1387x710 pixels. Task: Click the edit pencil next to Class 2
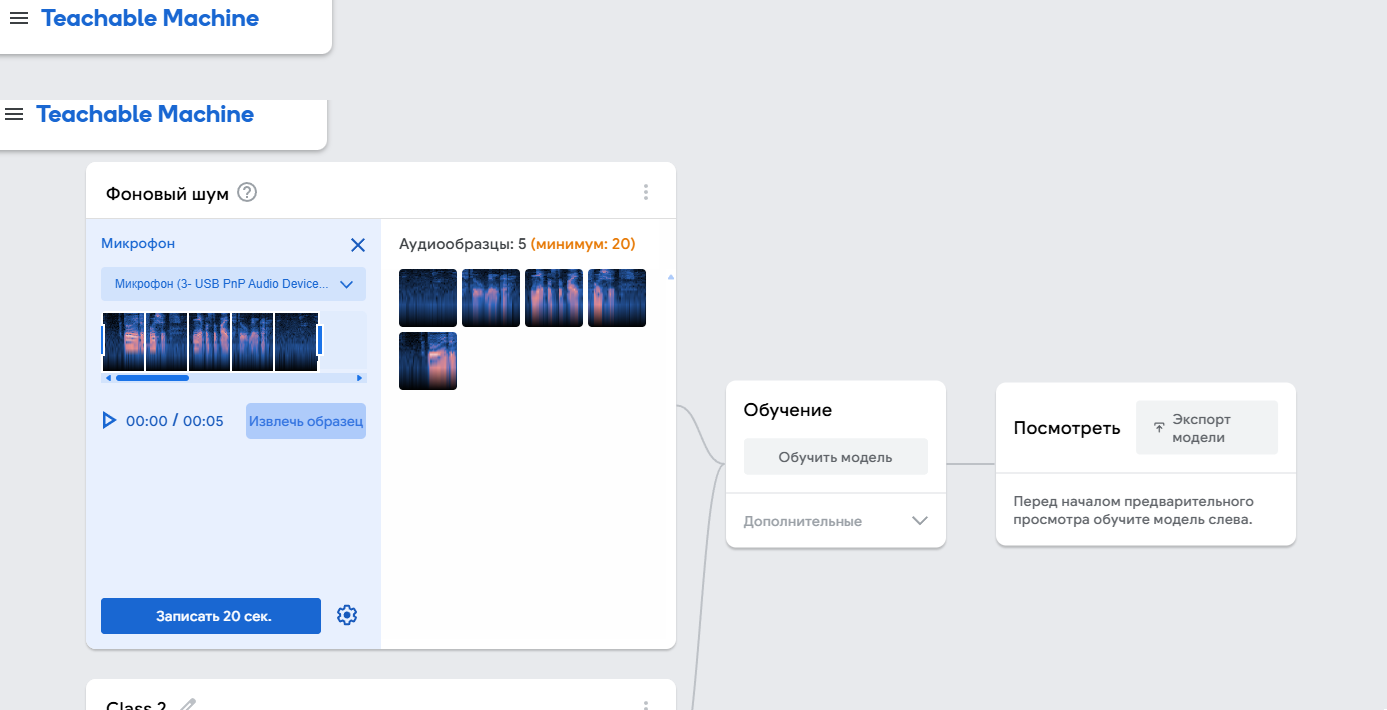coord(188,705)
